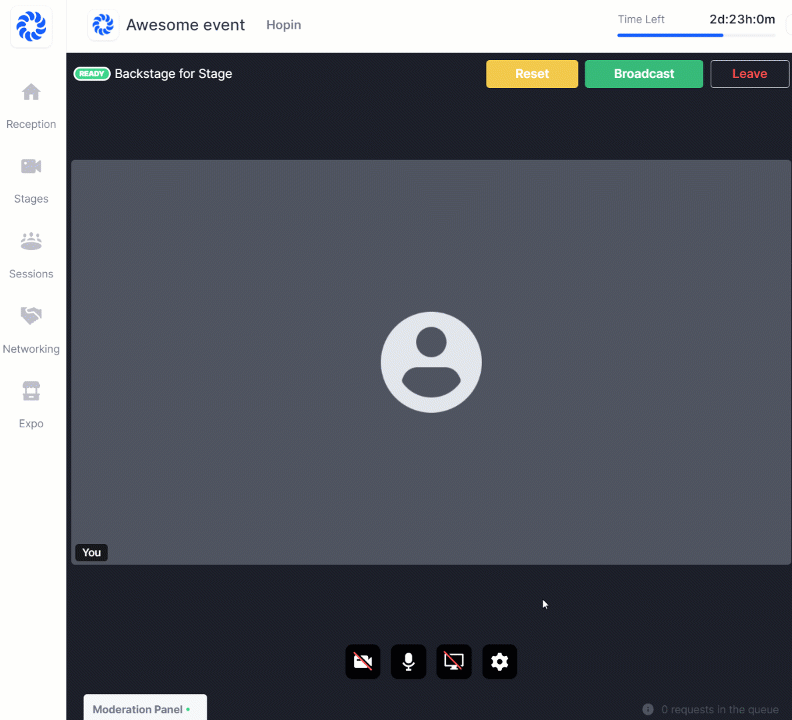This screenshot has width=792, height=720.
Task: Toggle screen sharing
Action: pyautogui.click(x=454, y=662)
